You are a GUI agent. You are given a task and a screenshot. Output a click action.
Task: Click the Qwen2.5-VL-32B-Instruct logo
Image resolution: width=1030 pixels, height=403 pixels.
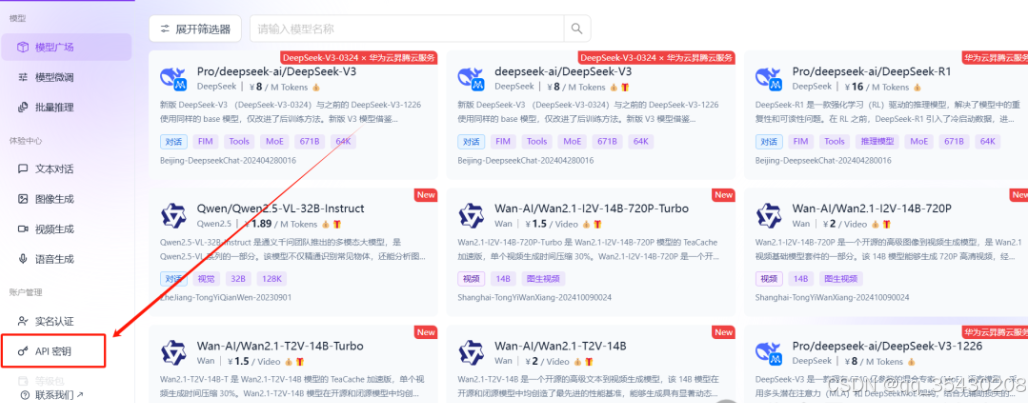[x=174, y=216]
